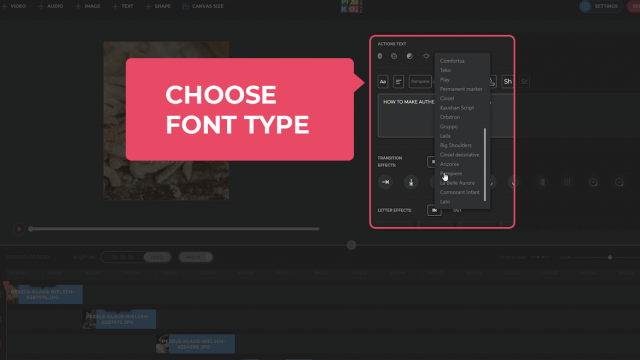Choose Kaushan Script font

[457, 108]
